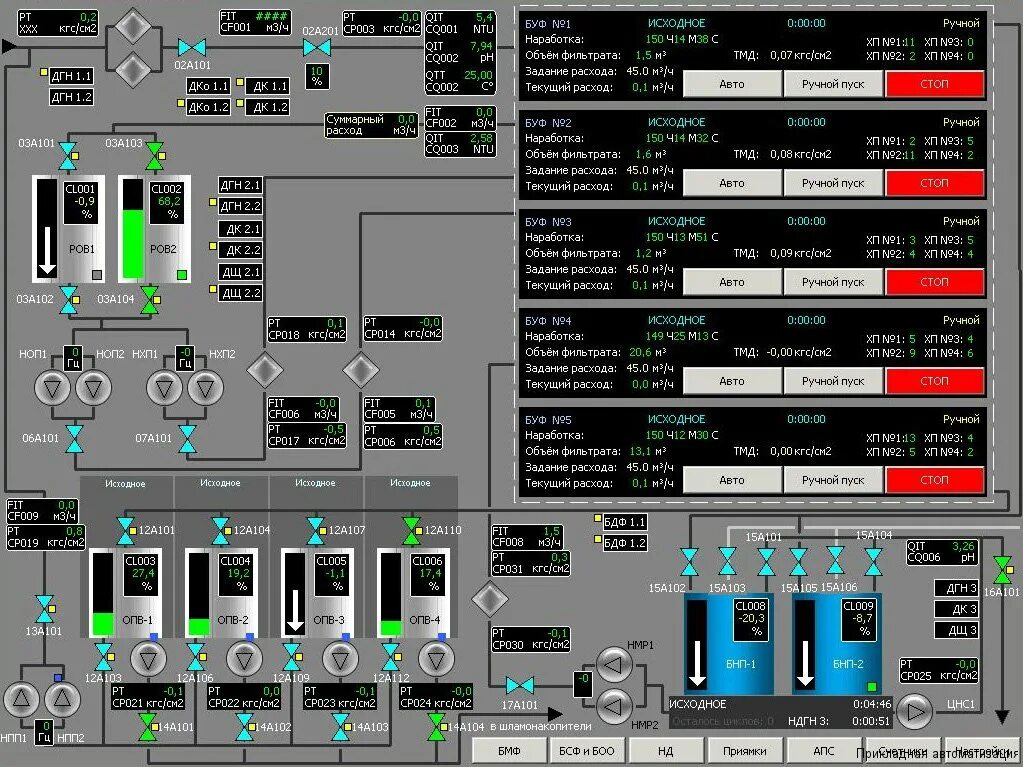The width and height of the screenshot is (1023, 767).
Task: Click valve 15A102
Action: pyautogui.click(x=689, y=562)
